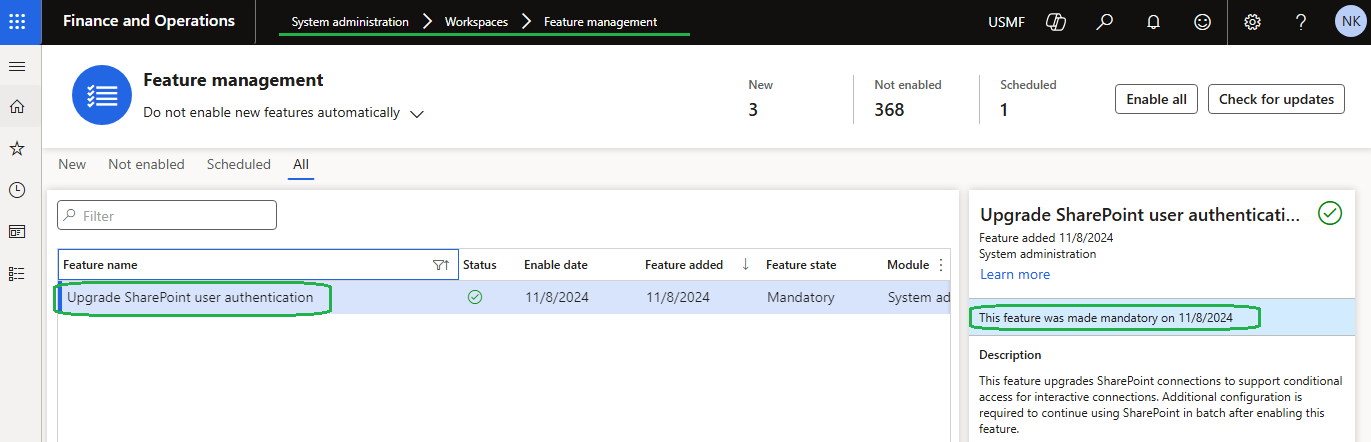Click Workspaces breadcrumb
This screenshot has height=442, width=1371.
[476, 21]
